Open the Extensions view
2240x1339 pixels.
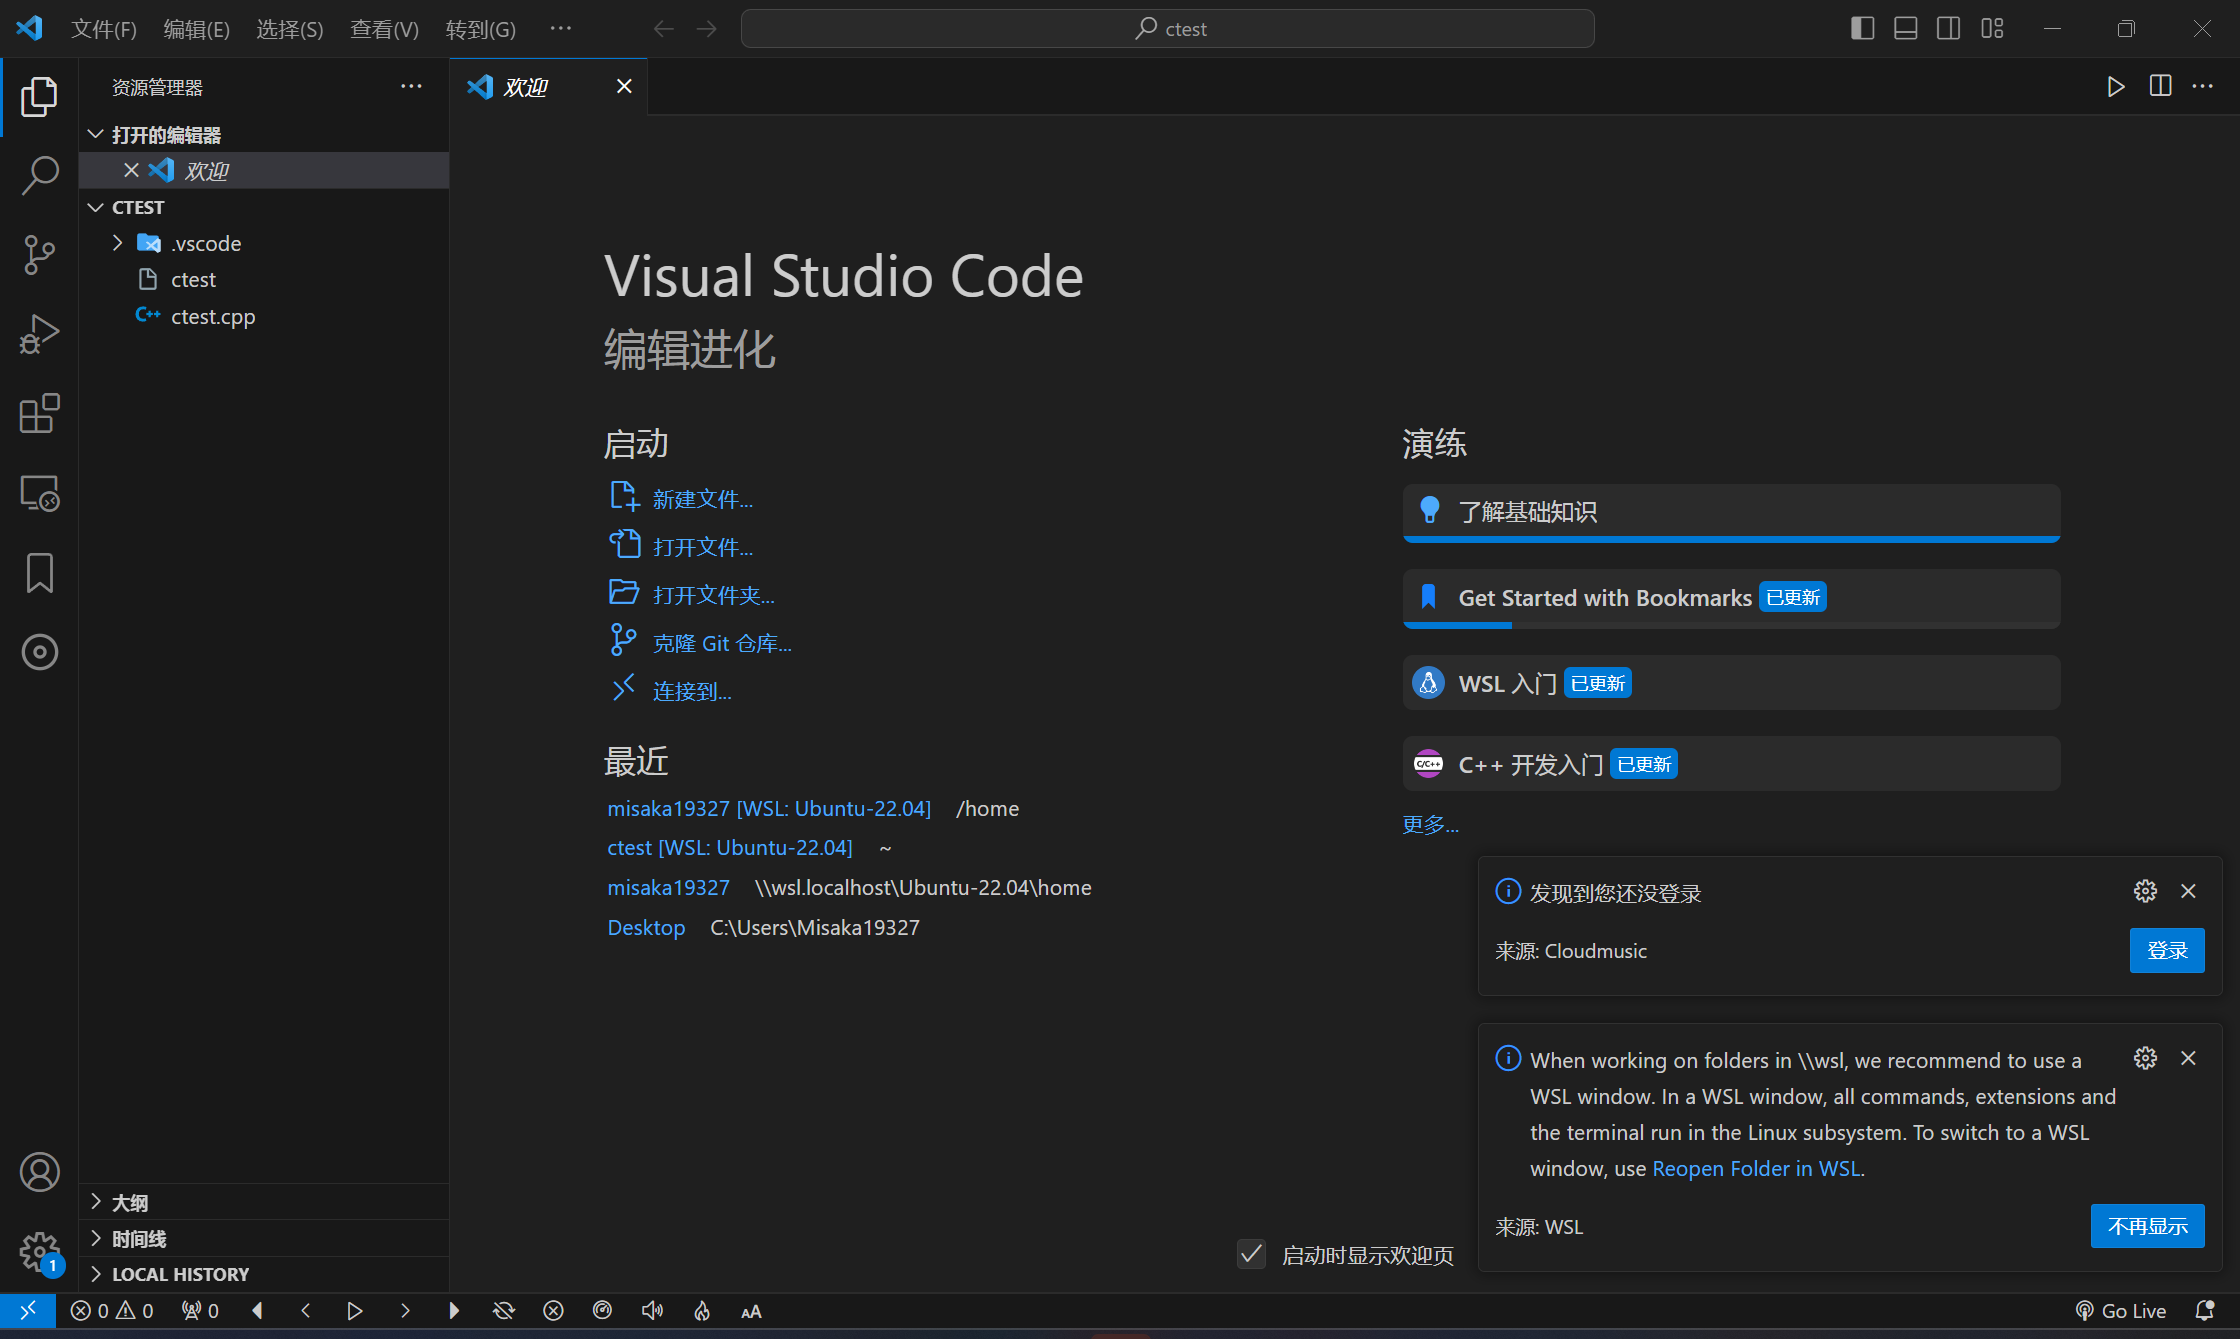(39, 413)
